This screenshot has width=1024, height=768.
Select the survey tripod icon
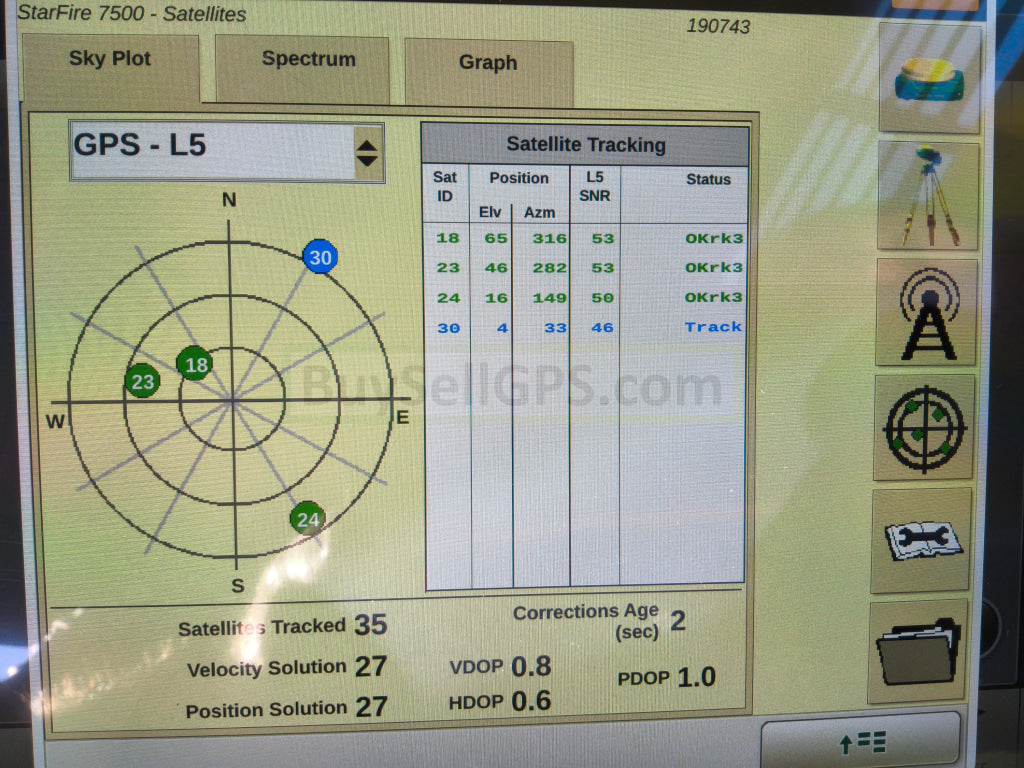tap(929, 196)
